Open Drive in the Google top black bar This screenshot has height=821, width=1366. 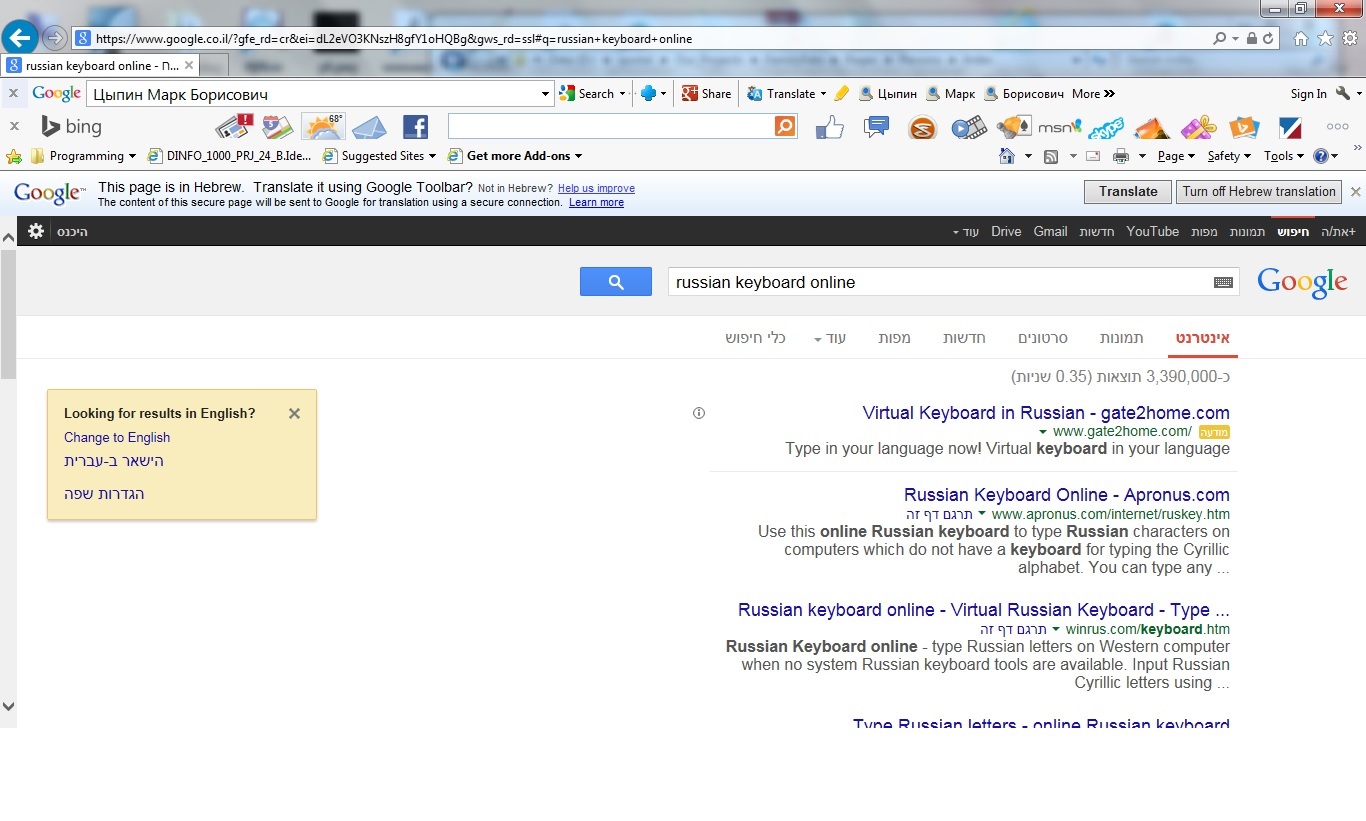pyautogui.click(x=1006, y=231)
